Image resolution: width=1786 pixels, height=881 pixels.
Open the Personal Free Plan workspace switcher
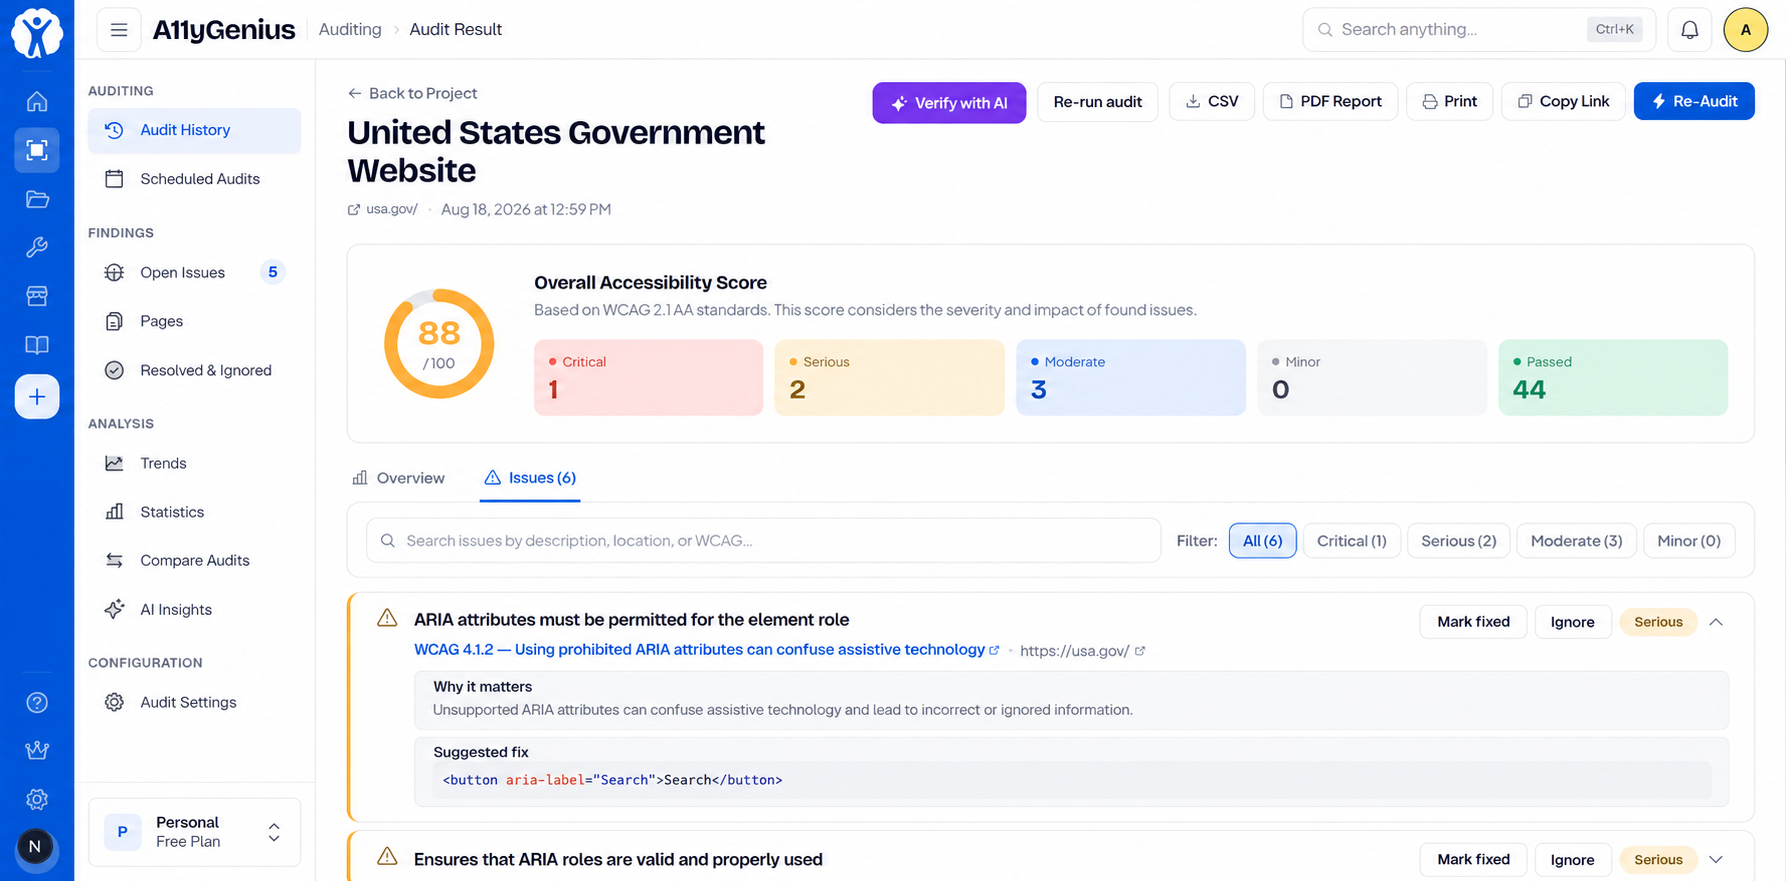194,832
